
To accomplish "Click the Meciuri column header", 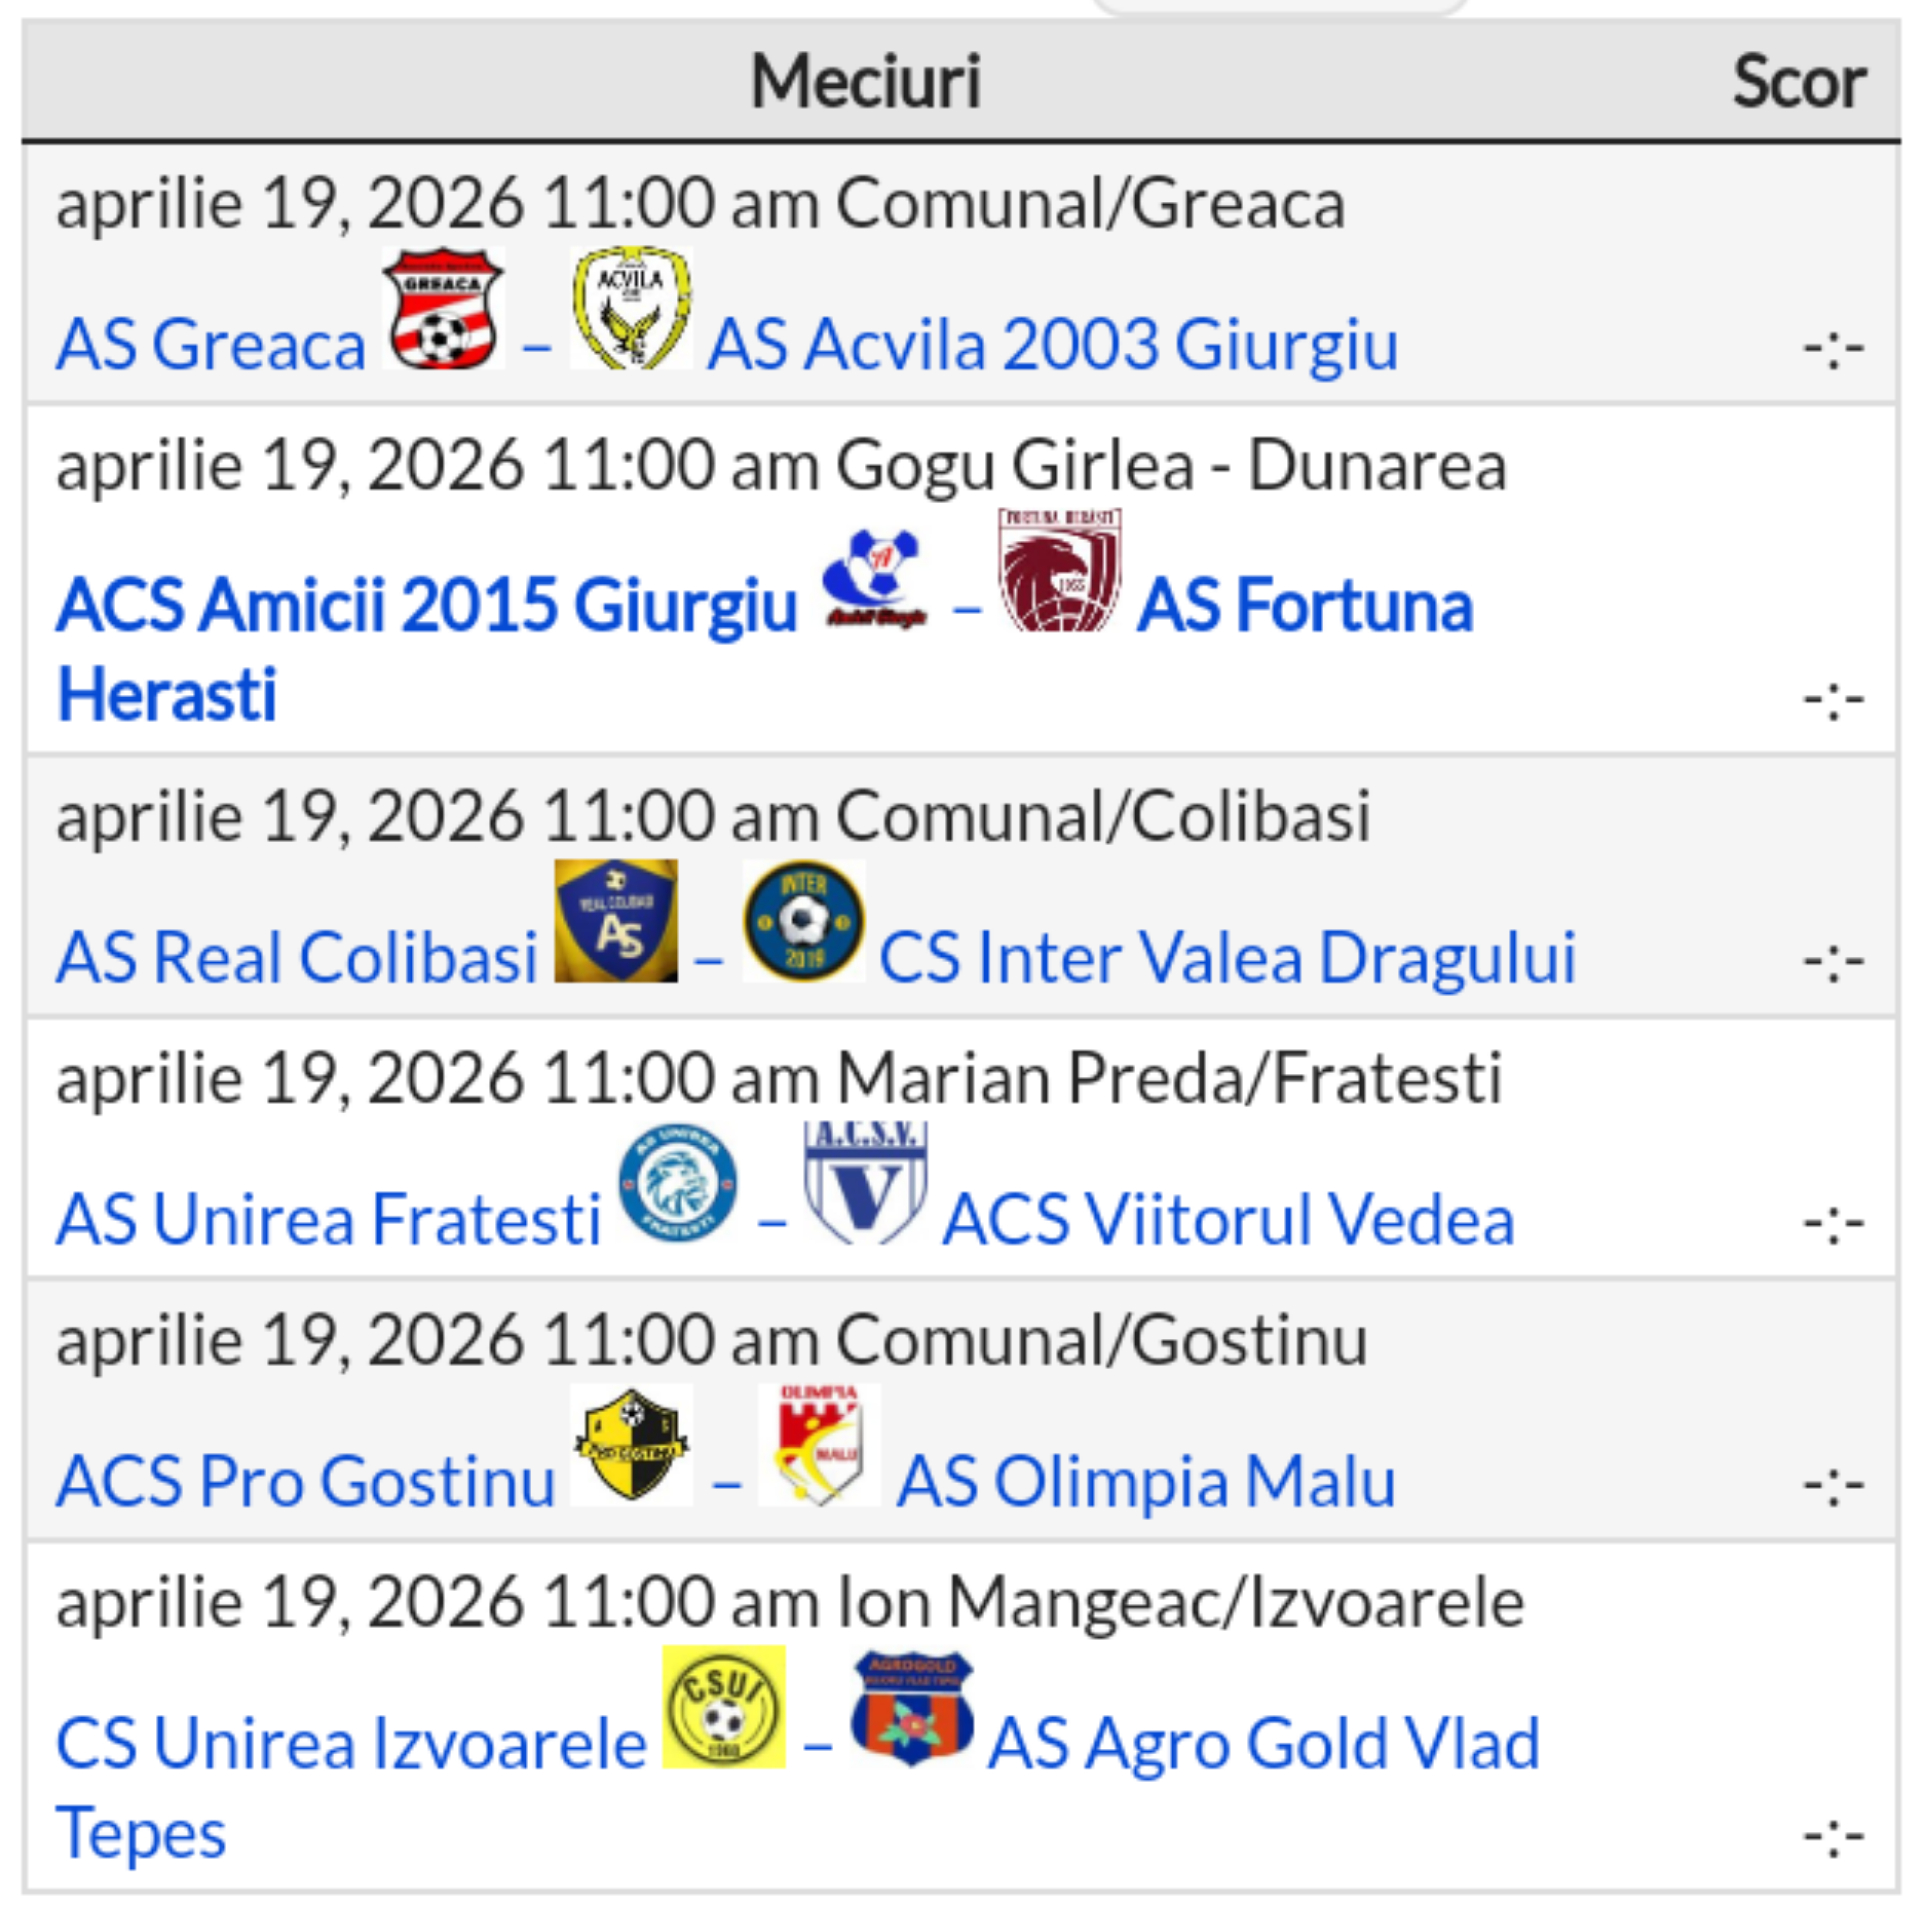I will click(866, 81).
